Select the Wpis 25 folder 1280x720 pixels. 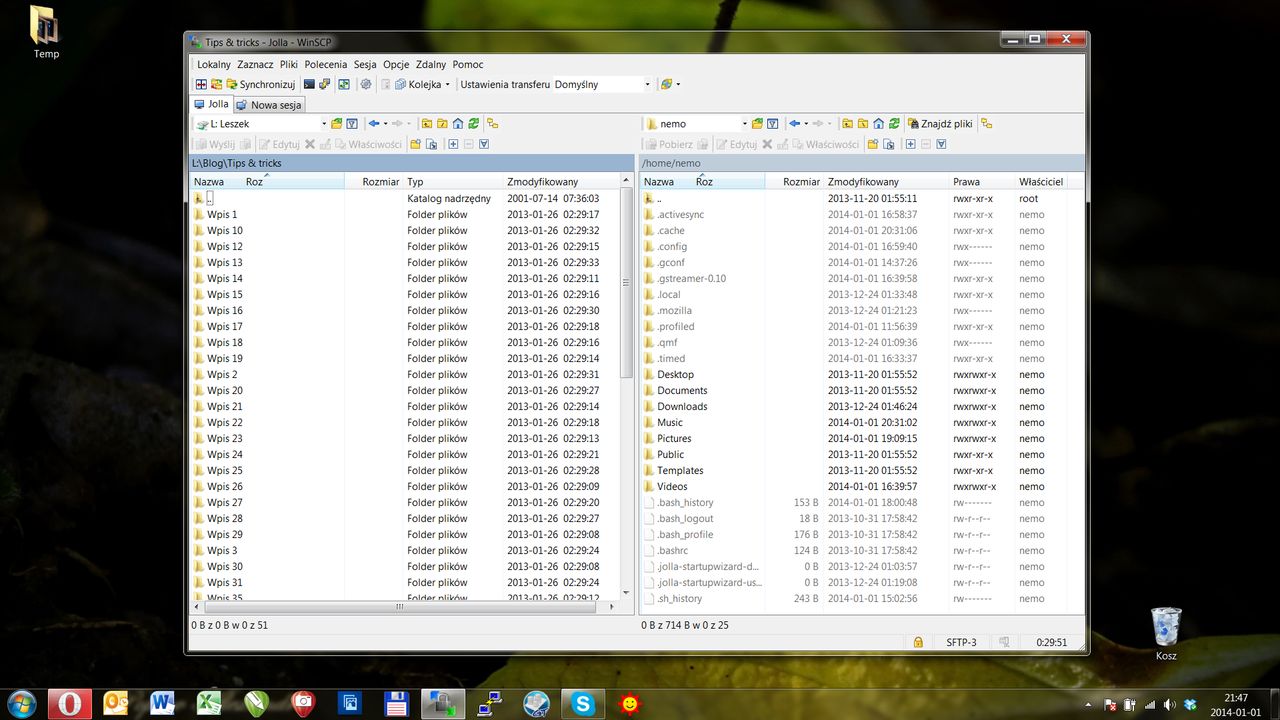pyautogui.click(x=225, y=470)
